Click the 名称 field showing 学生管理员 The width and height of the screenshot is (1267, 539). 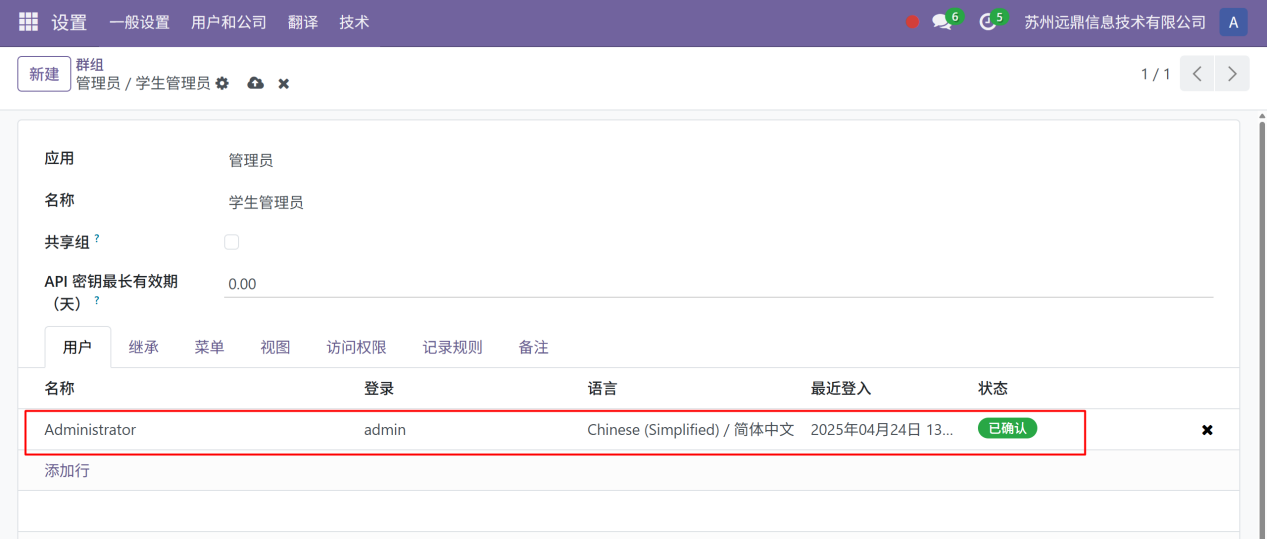[x=718, y=202]
